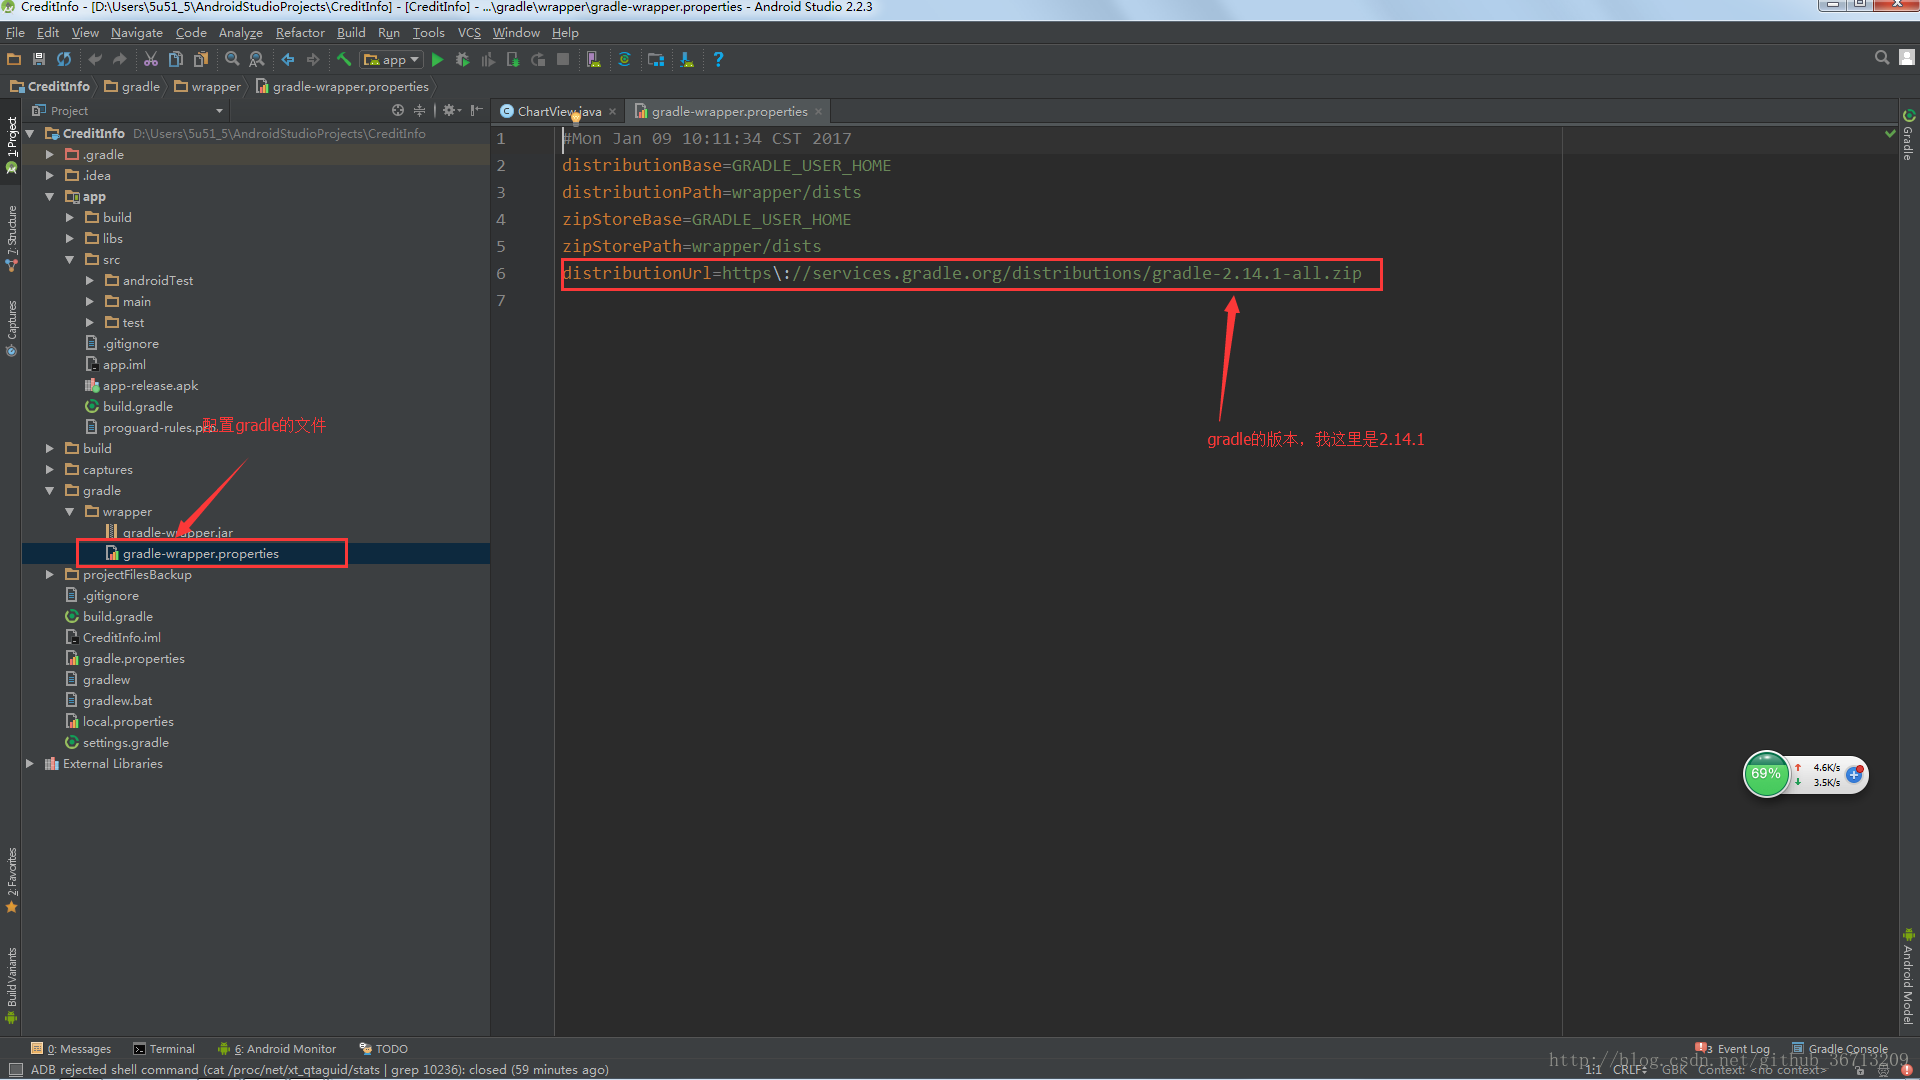Close the gradle-wrapper.properties tab
The width and height of the screenshot is (1920, 1080).
(x=818, y=112)
